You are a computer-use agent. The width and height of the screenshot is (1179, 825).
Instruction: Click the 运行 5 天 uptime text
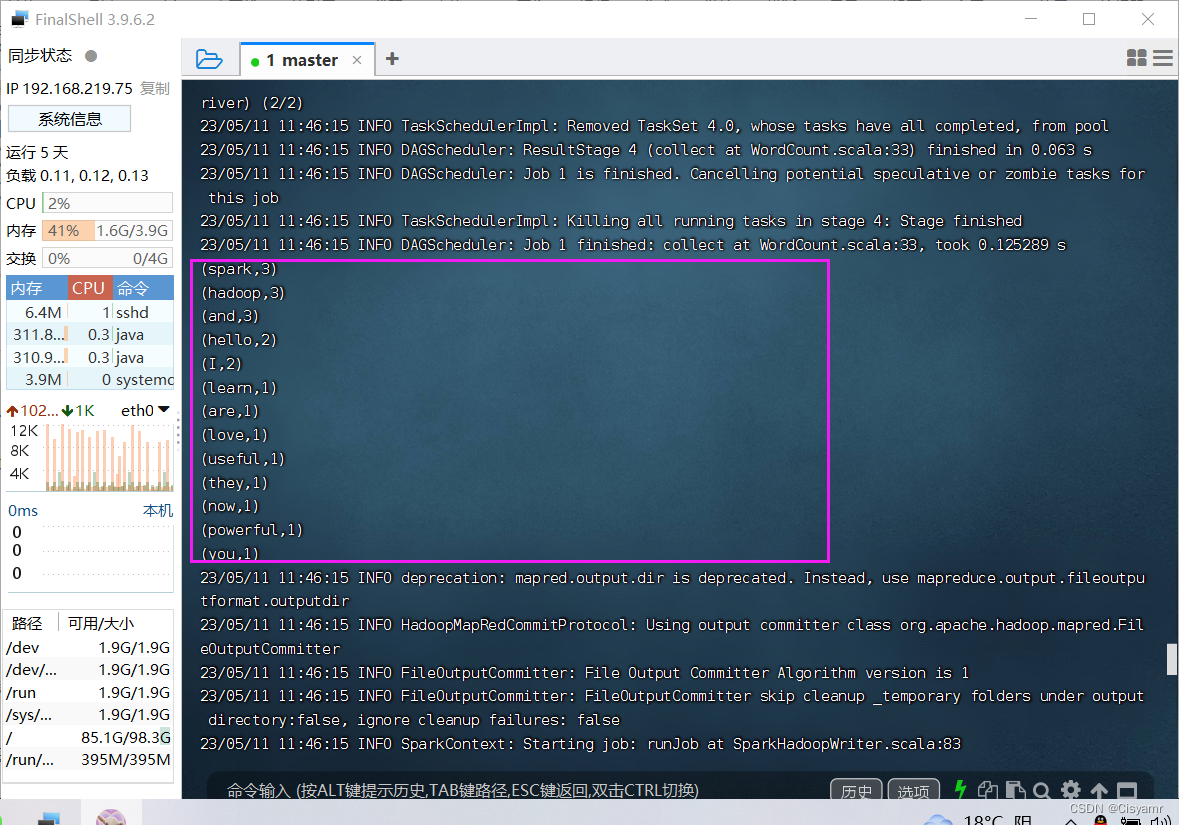[38, 153]
